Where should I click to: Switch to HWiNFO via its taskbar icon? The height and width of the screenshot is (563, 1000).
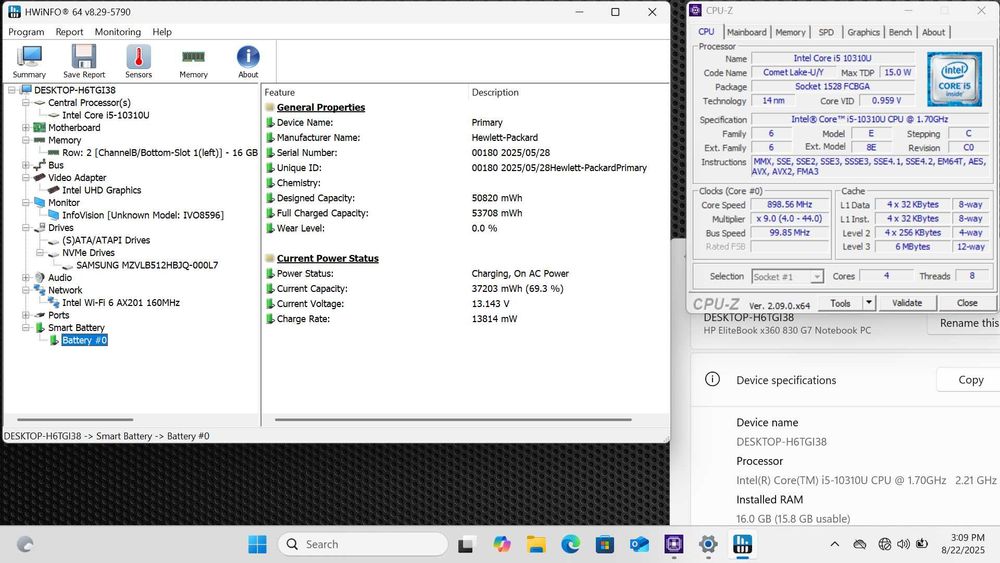click(742, 545)
